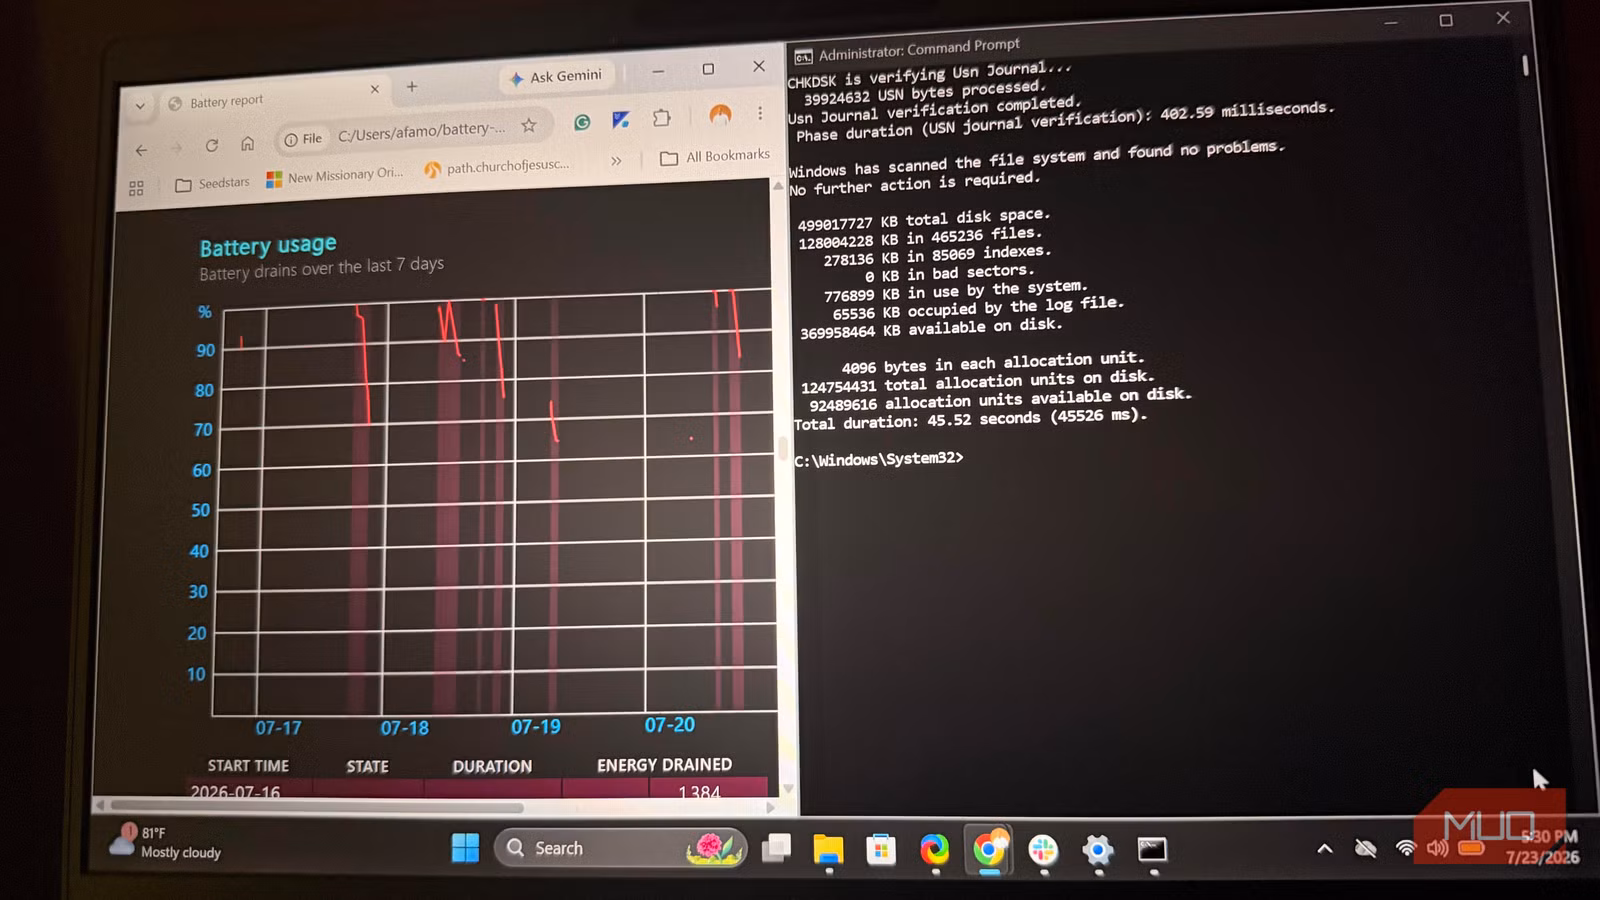Open Task View from the taskbar

[x=775, y=849]
